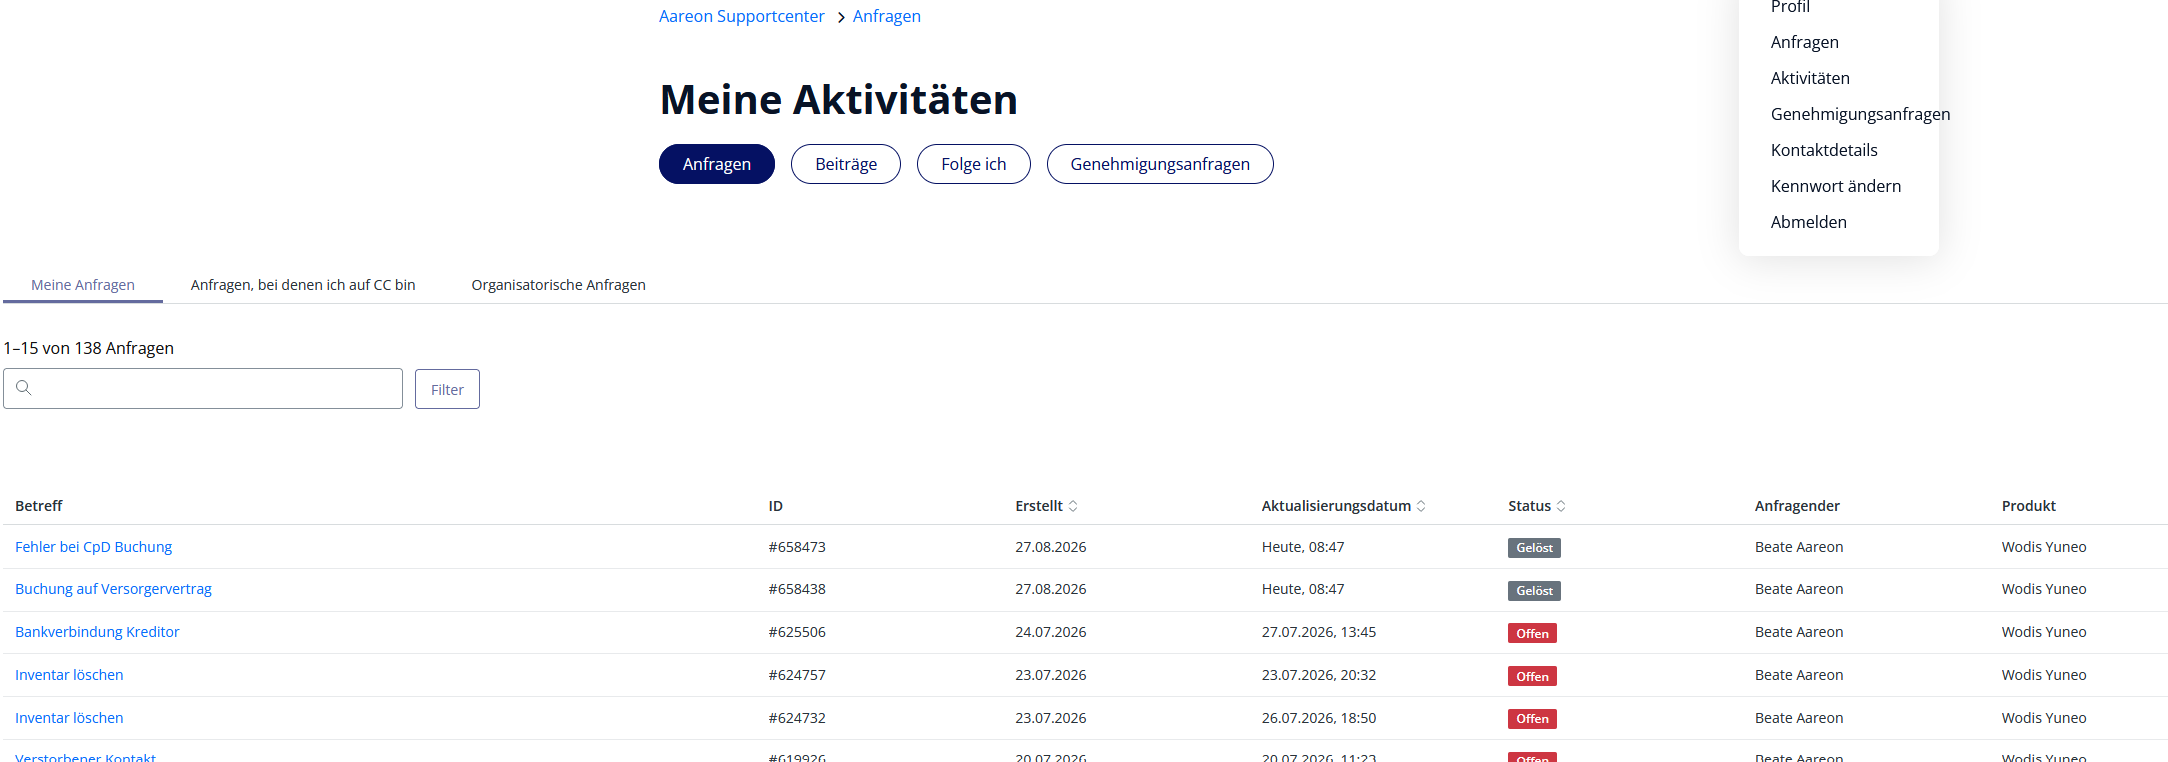Open Inventar löschen request #624732

click(69, 718)
